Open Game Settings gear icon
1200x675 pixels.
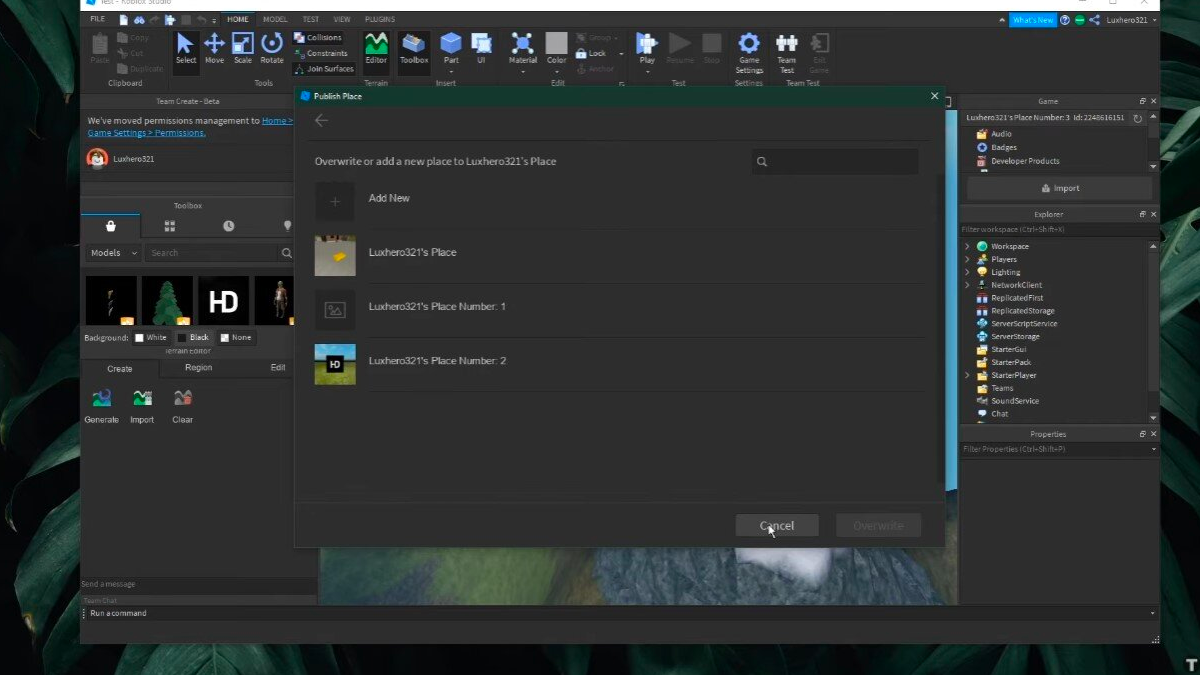click(x=749, y=45)
